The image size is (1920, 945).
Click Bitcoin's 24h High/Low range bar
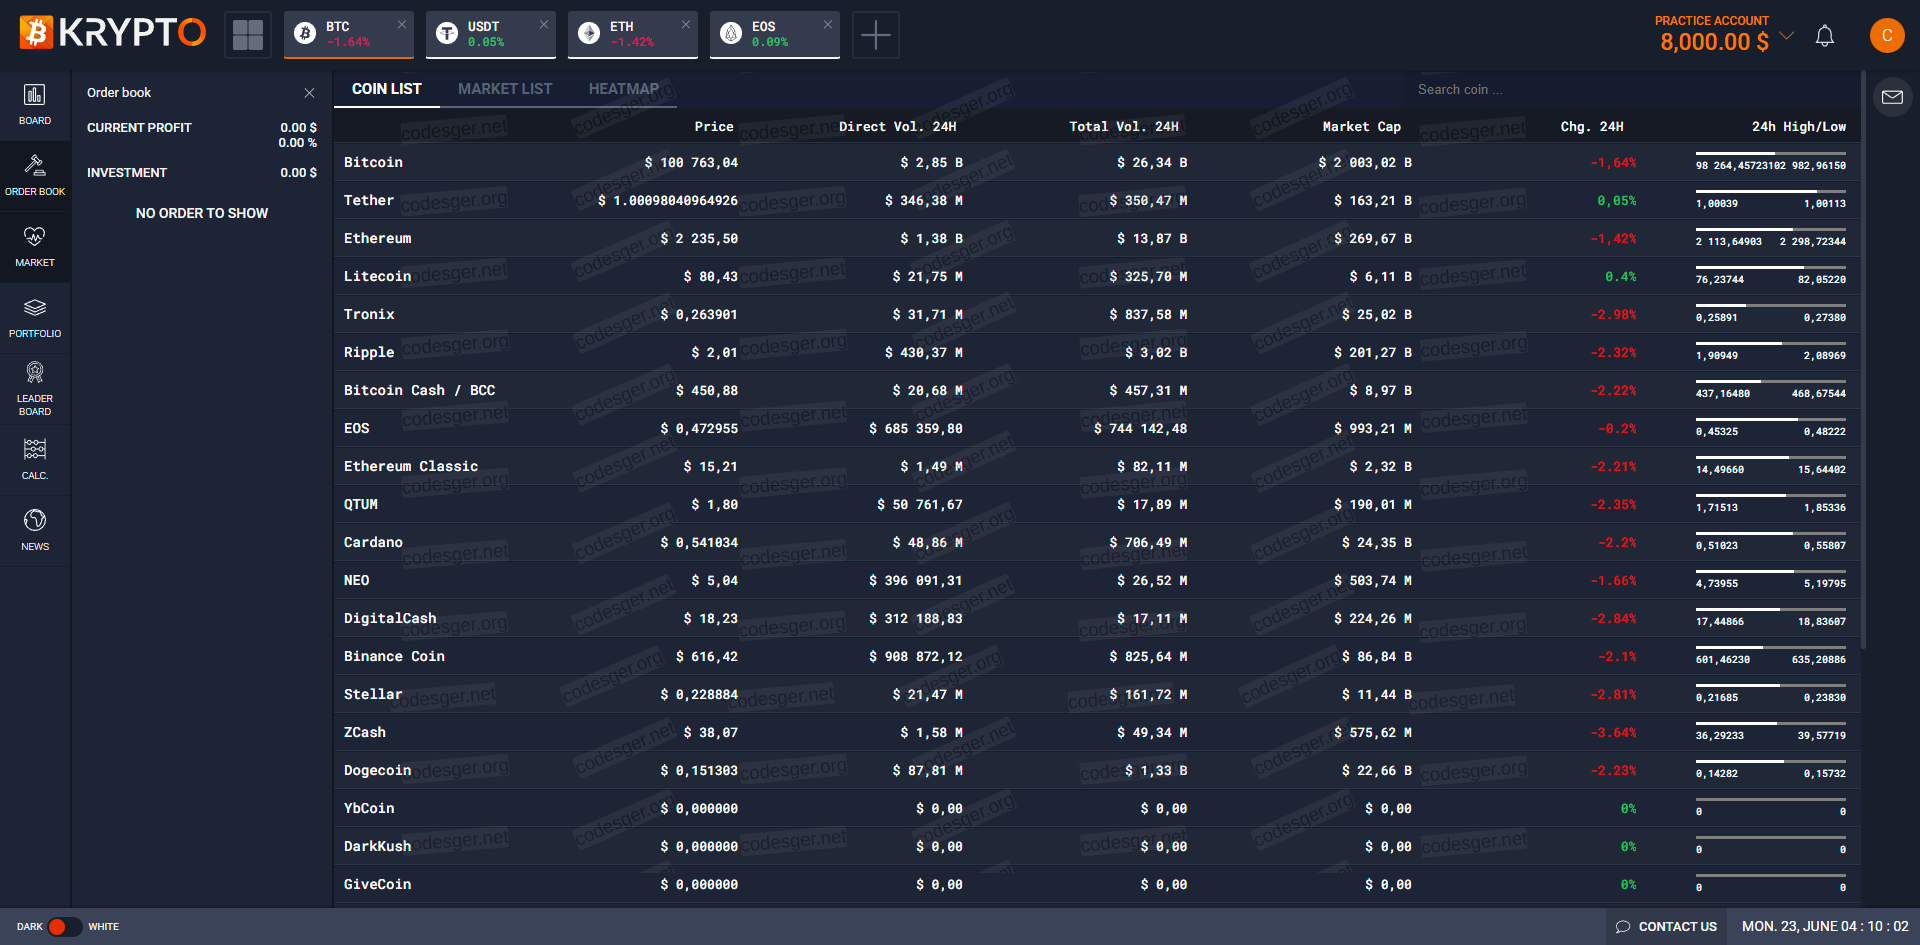pos(1770,154)
